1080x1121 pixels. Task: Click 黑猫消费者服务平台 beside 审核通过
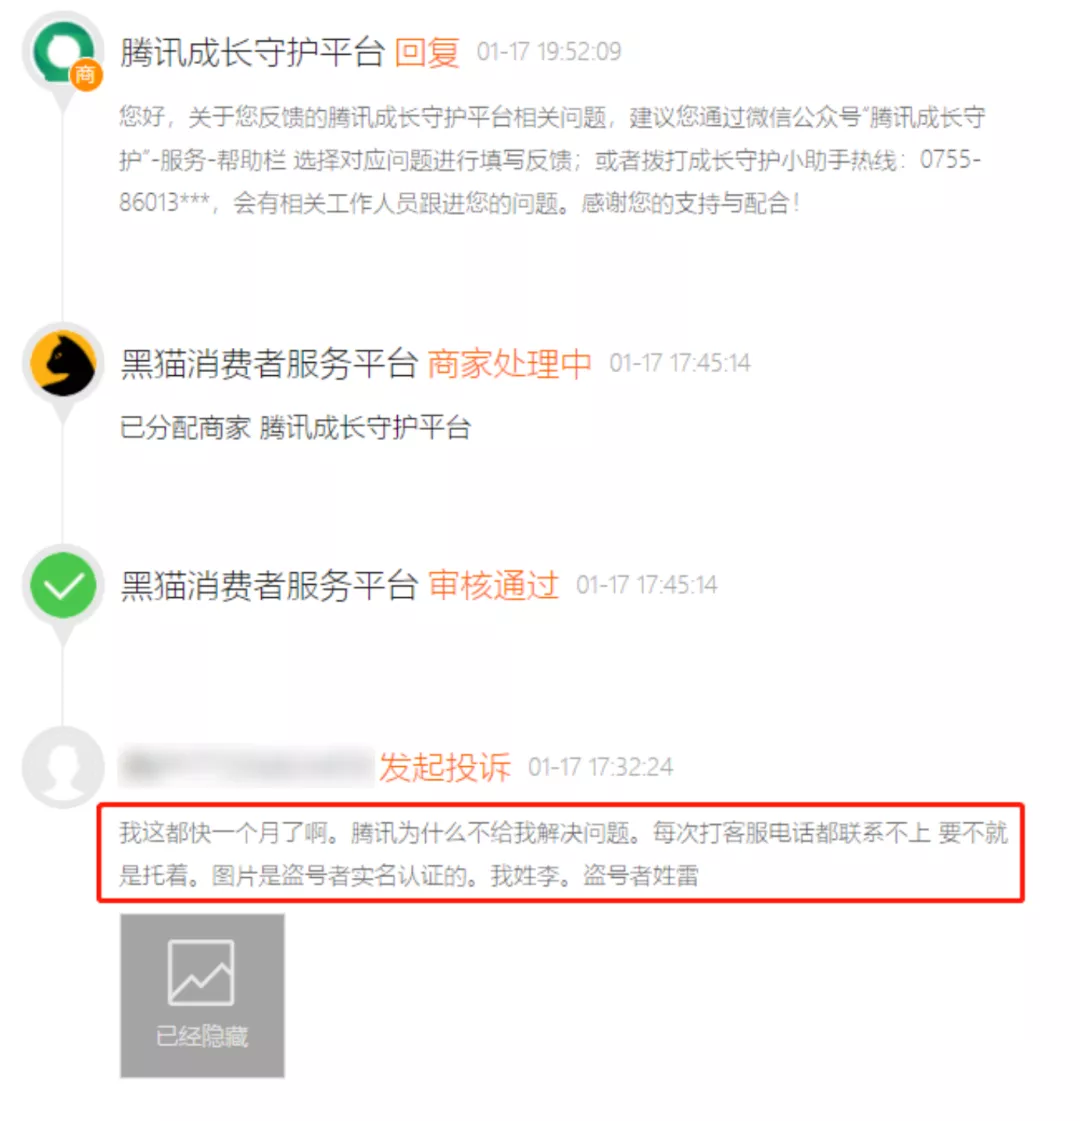pyautogui.click(x=269, y=586)
